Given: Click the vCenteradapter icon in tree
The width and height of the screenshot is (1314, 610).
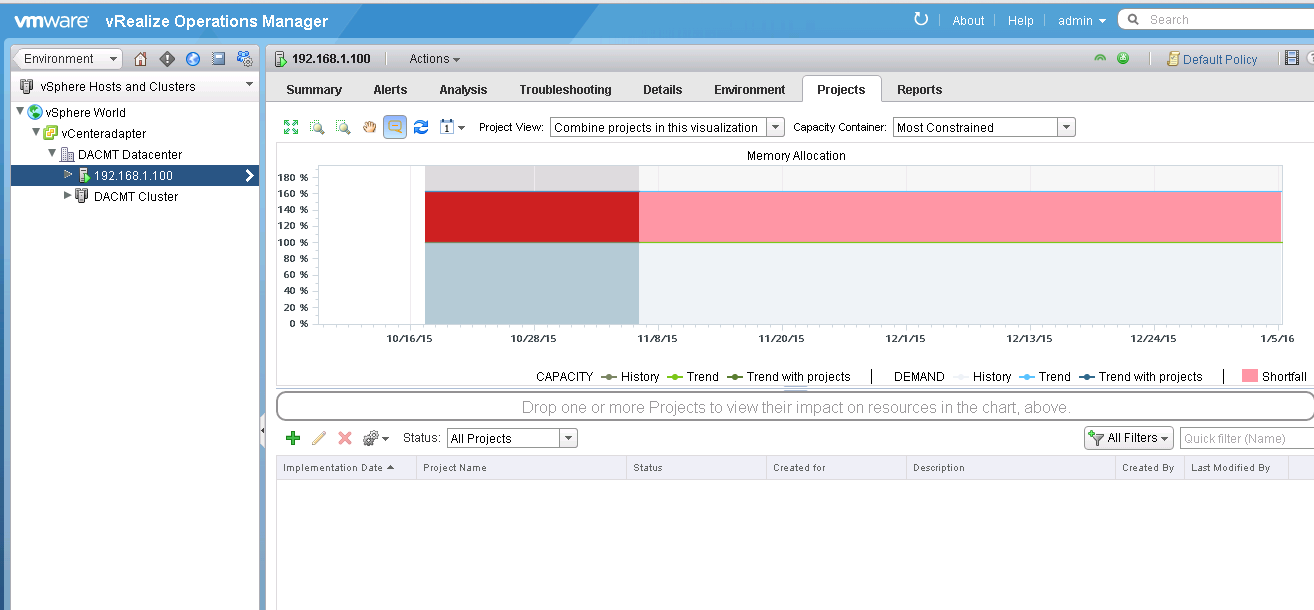Looking at the screenshot, I should tap(50, 133).
